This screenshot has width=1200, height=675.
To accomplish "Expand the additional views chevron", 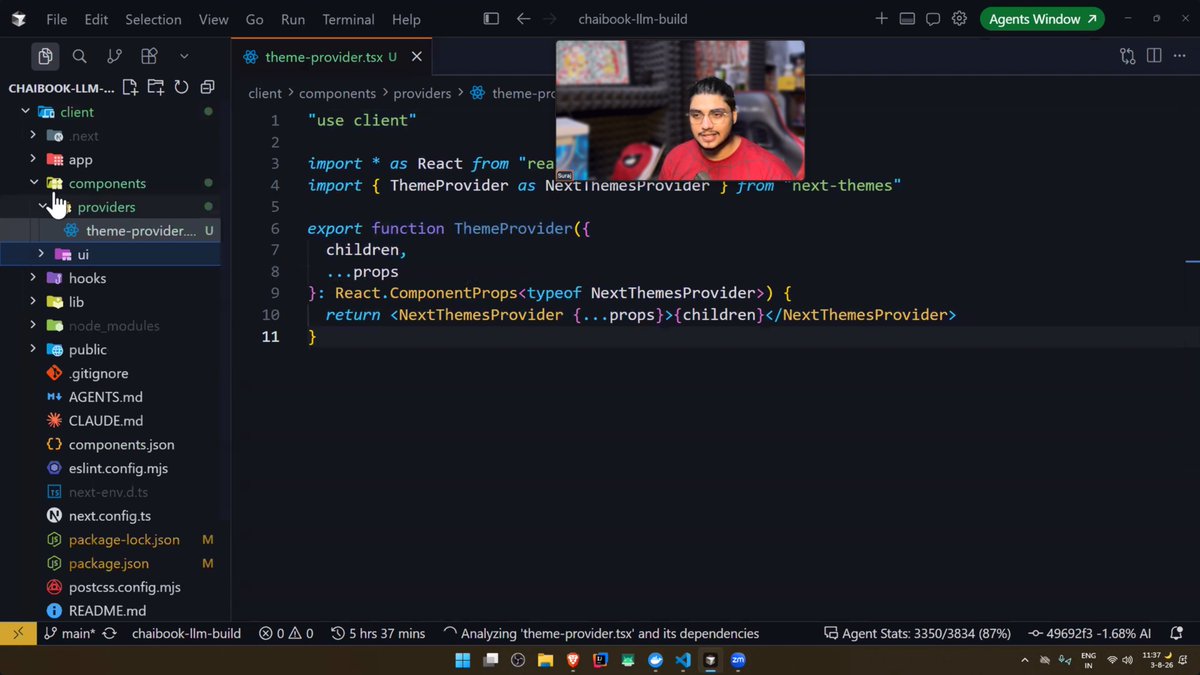I will coord(184,56).
